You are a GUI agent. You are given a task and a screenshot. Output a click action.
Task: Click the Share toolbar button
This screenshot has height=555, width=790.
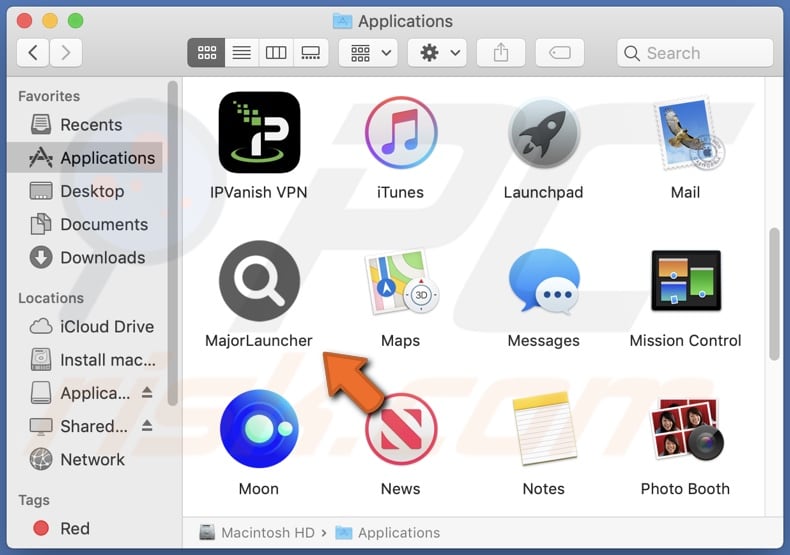501,53
